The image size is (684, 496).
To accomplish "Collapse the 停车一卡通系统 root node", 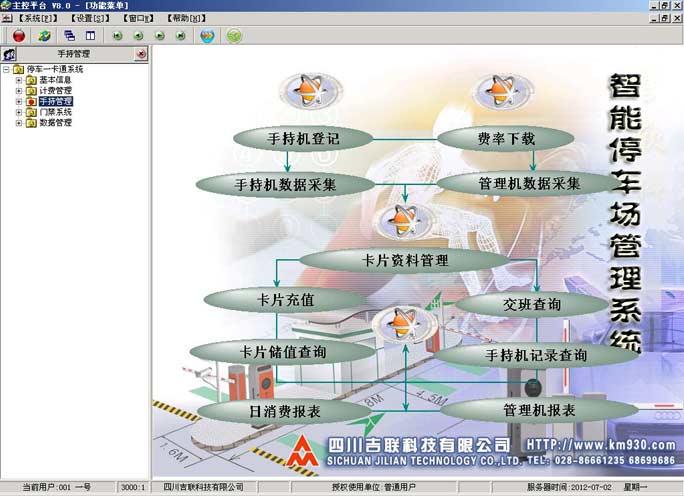I will pos(6,70).
